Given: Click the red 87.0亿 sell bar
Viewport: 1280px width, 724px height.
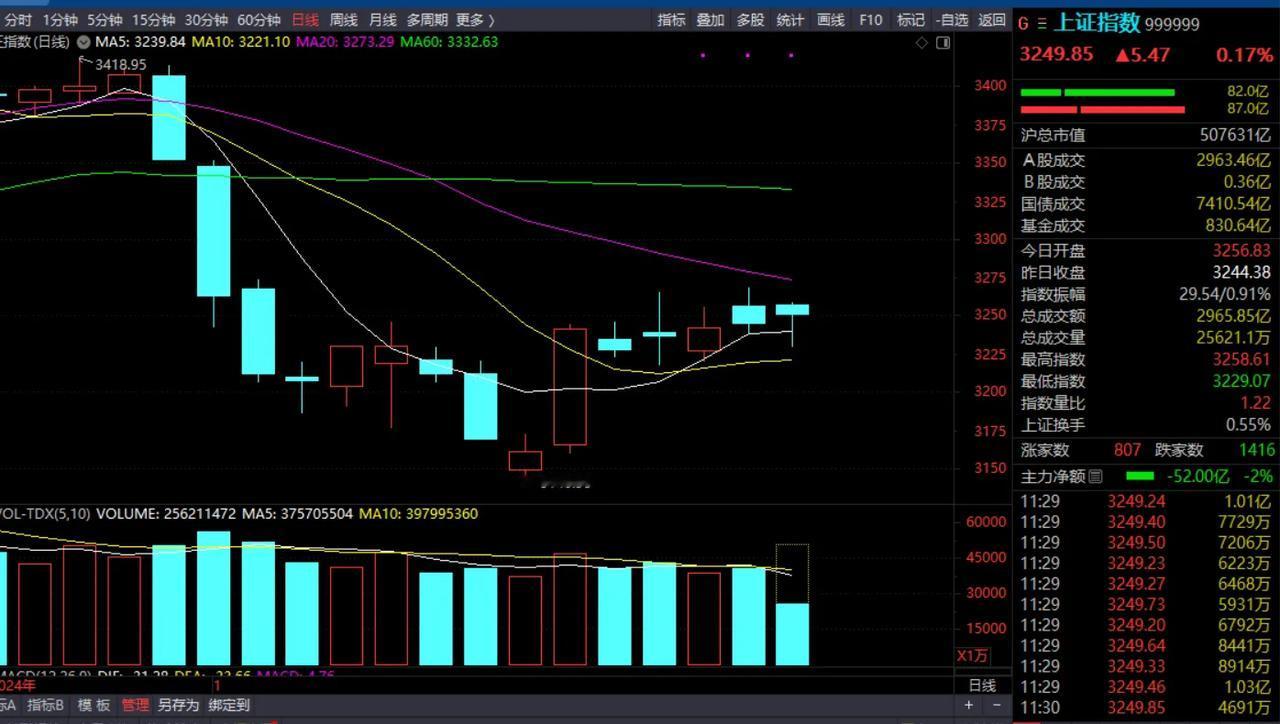Looking at the screenshot, I should 1102,109.
